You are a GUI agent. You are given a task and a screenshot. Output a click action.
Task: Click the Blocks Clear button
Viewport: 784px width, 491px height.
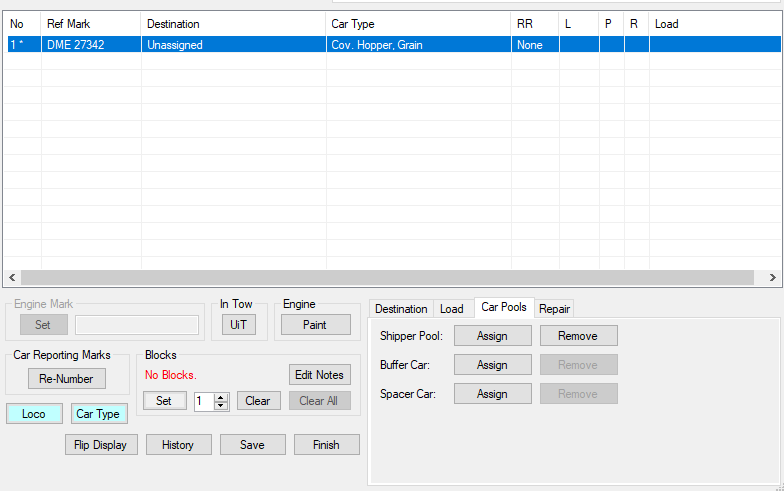(258, 401)
